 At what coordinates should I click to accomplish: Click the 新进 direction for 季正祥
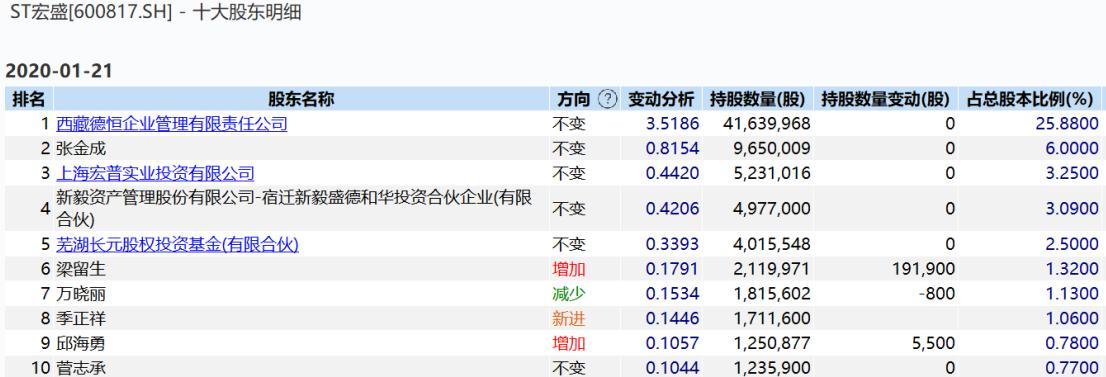569,319
